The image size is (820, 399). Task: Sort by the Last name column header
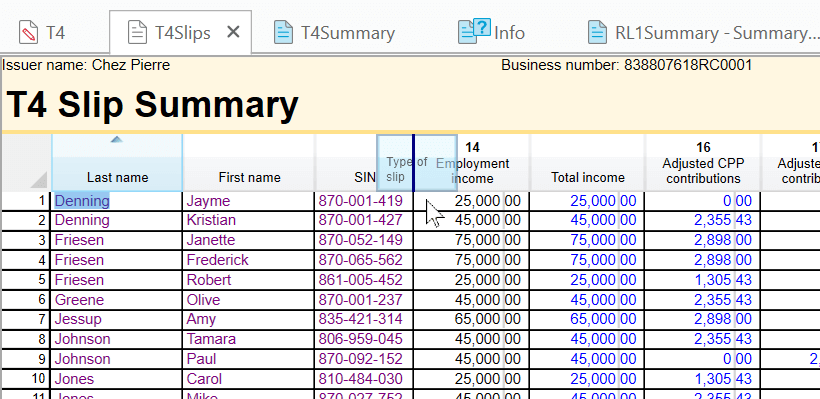tap(117, 163)
